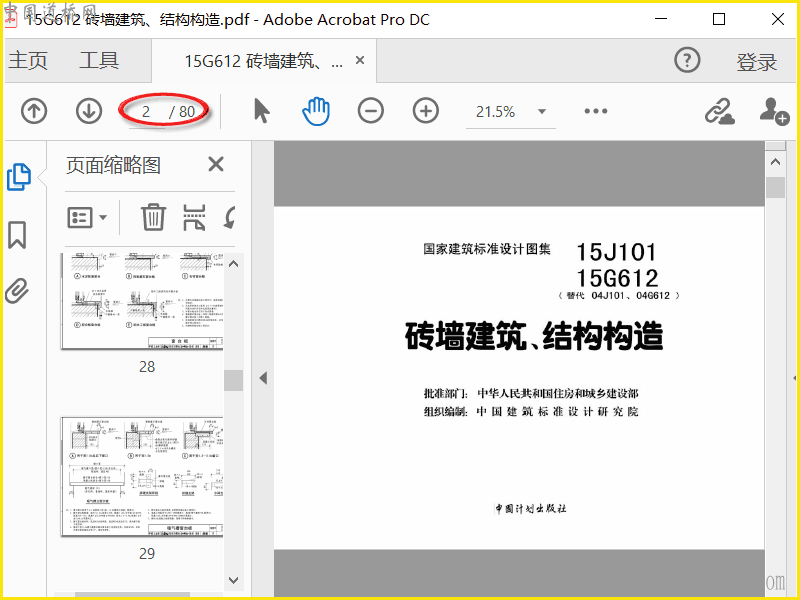This screenshot has height=600, width=800.
Task: Click the 组织编制 line on the page
Action: tap(531, 412)
